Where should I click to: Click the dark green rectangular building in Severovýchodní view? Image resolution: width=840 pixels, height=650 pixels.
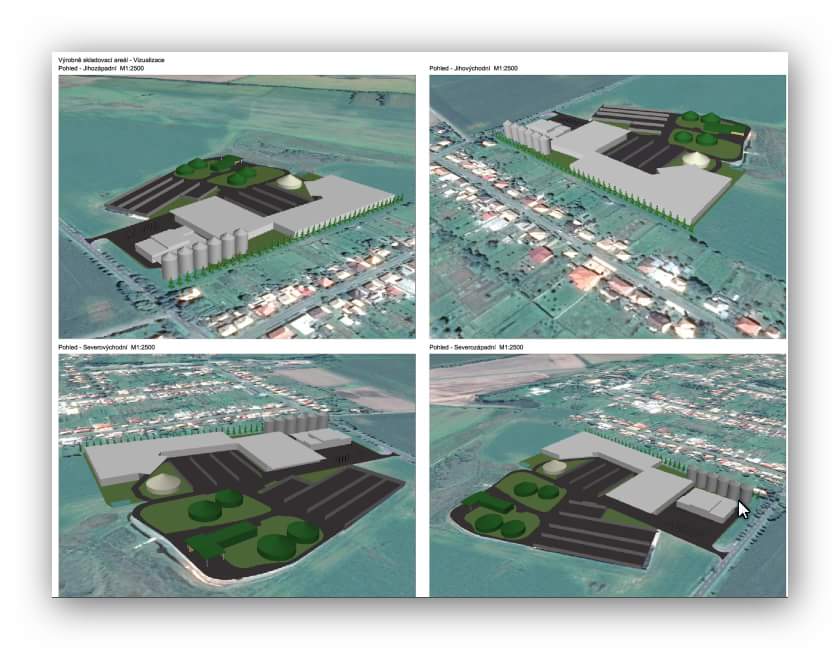coord(218,540)
